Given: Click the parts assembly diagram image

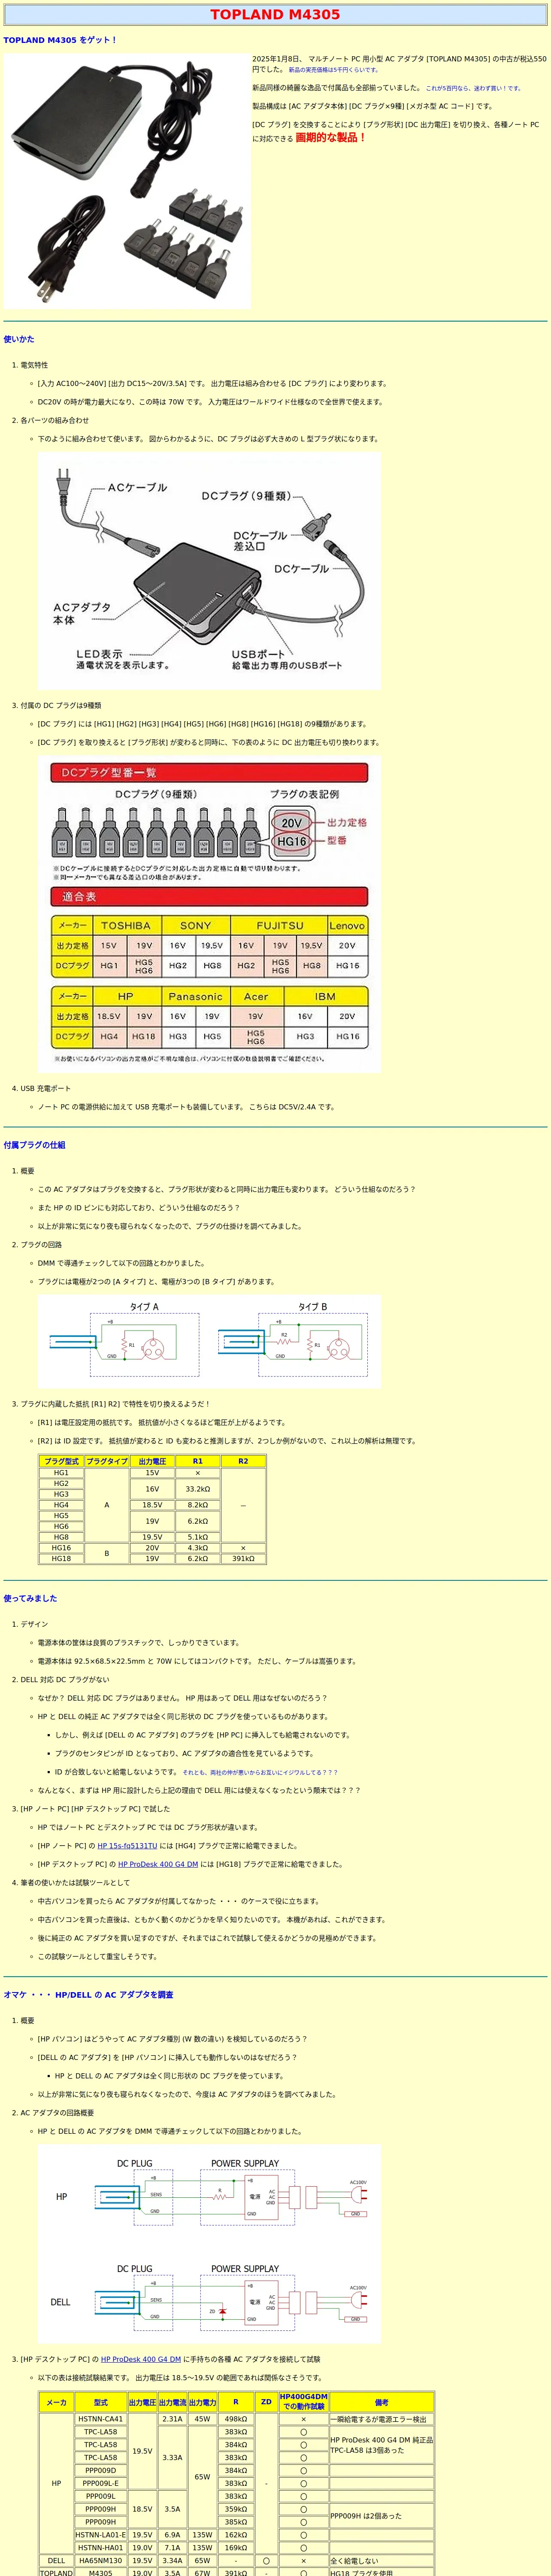Looking at the screenshot, I should [209, 571].
